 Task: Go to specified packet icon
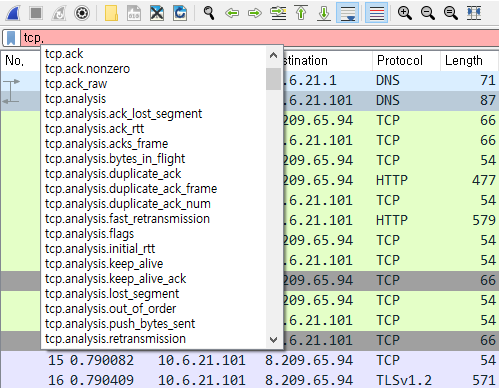point(278,13)
